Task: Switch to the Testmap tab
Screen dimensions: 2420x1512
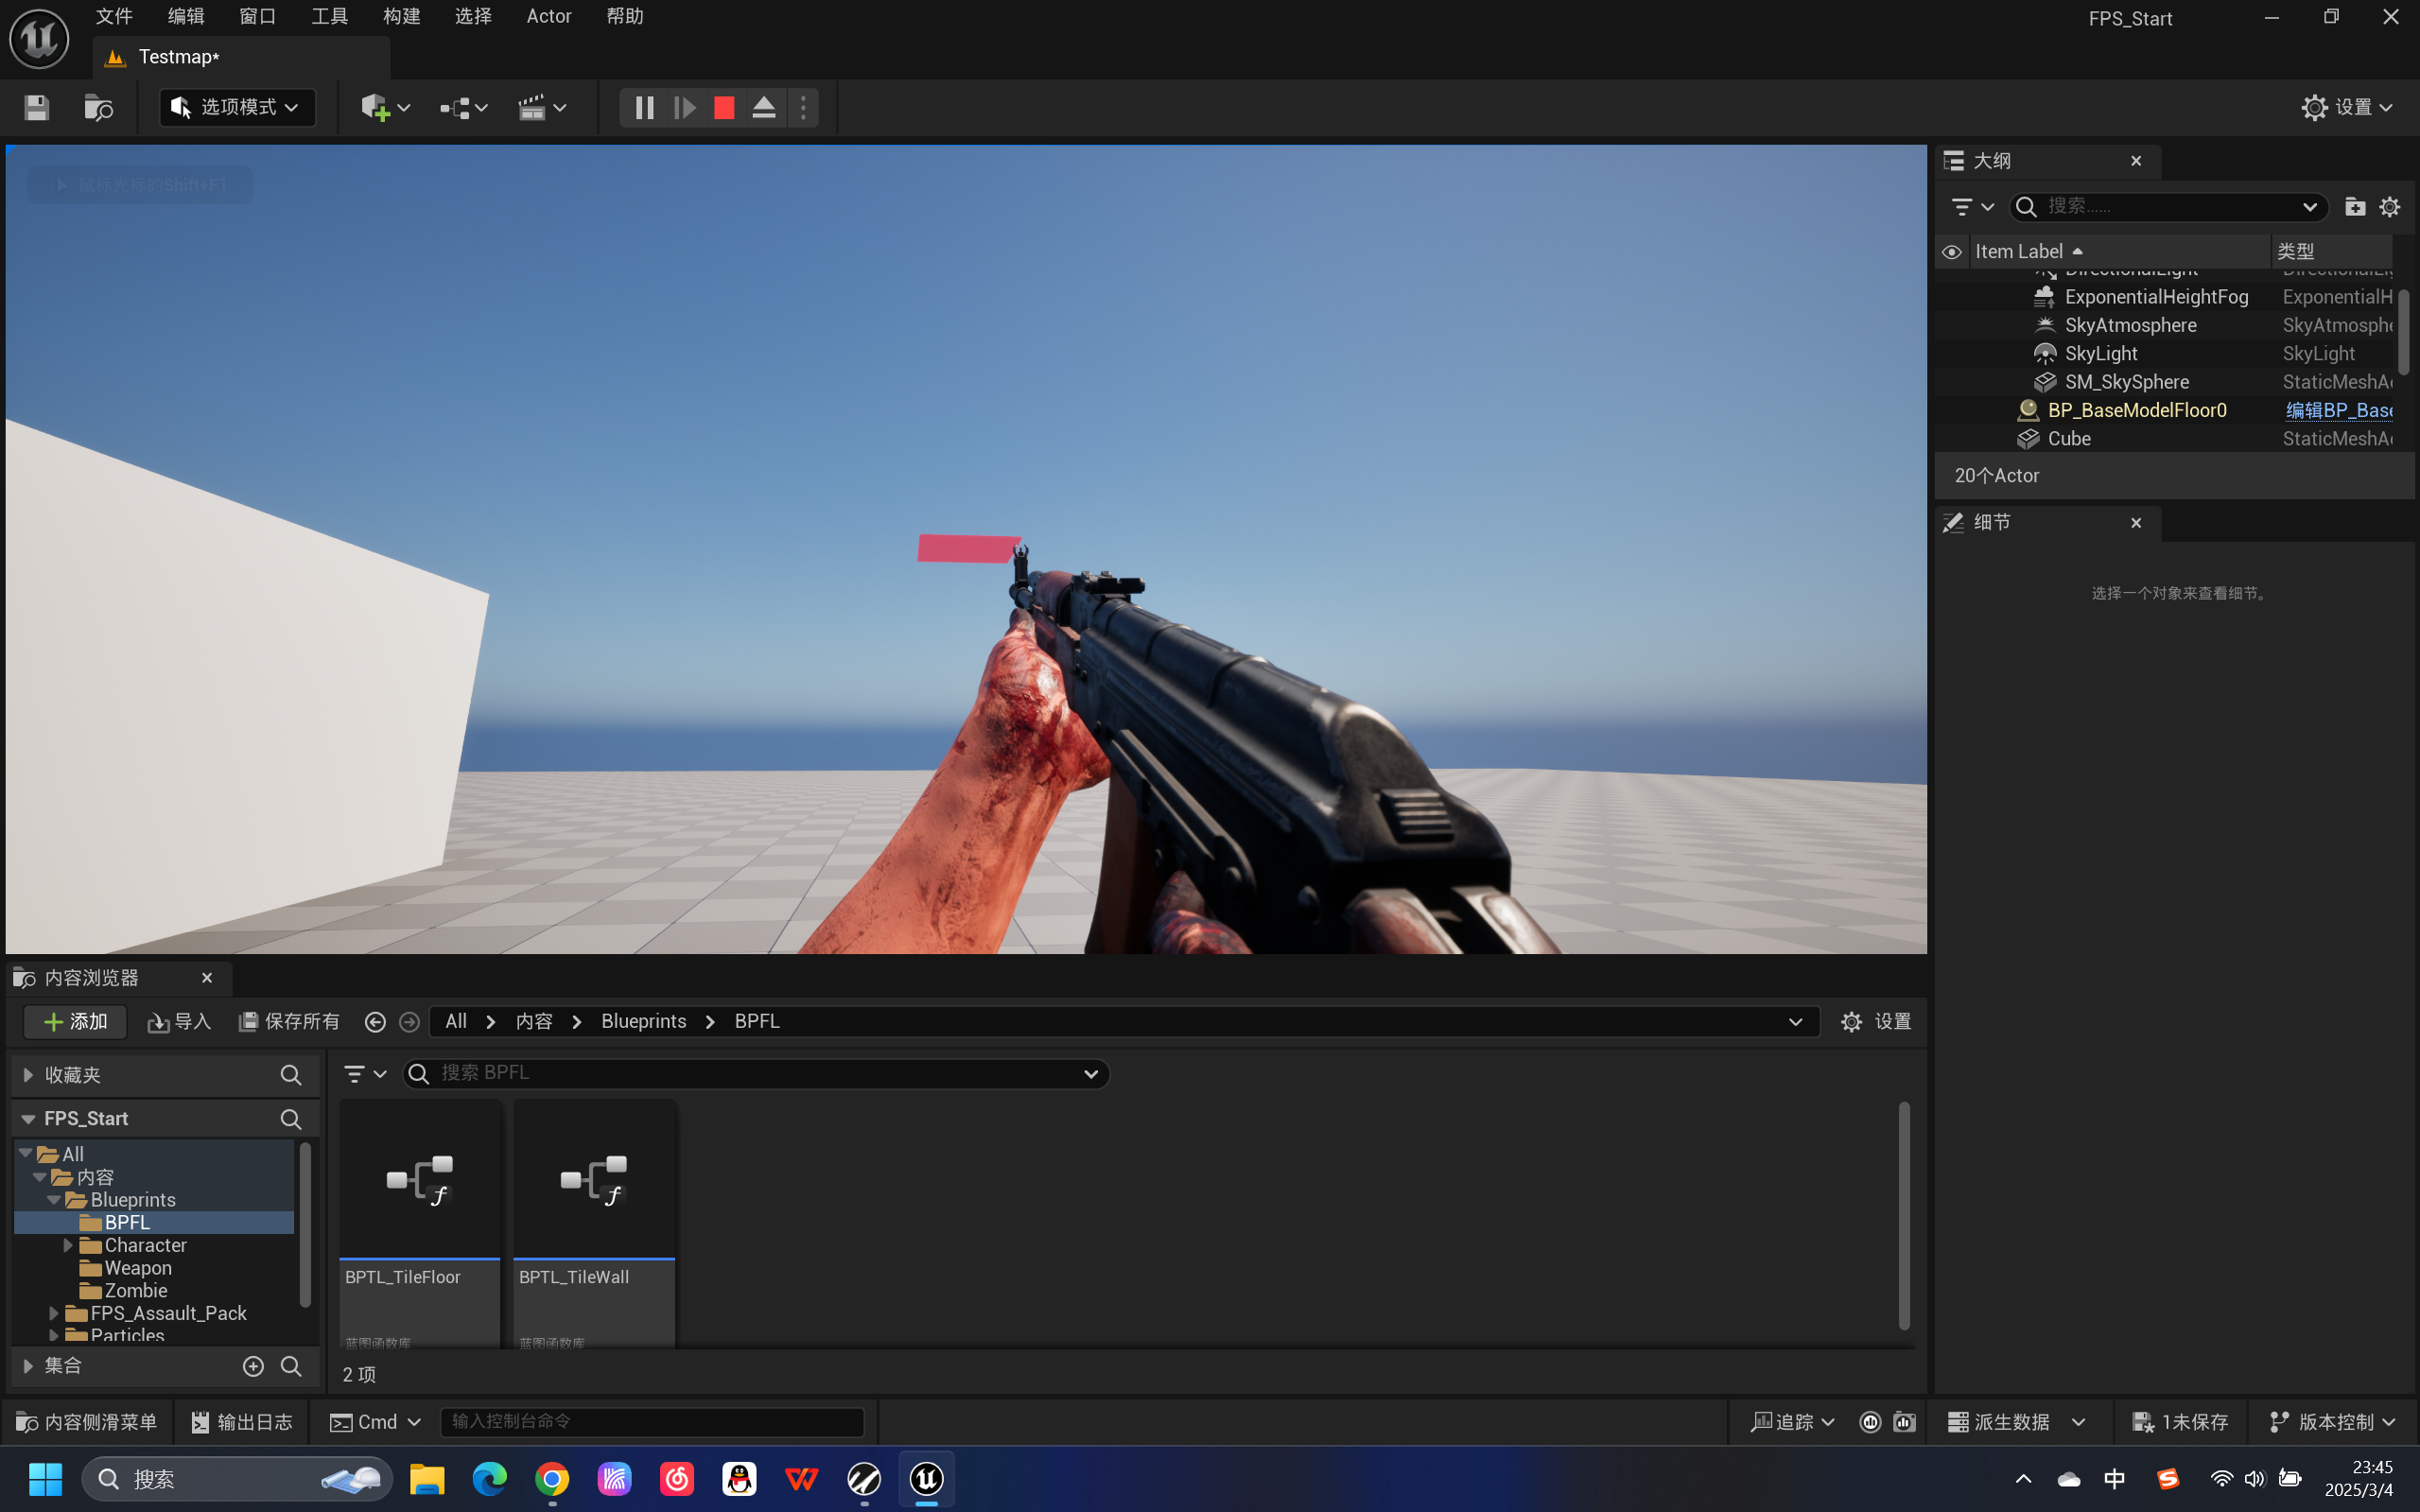Action: [241, 57]
